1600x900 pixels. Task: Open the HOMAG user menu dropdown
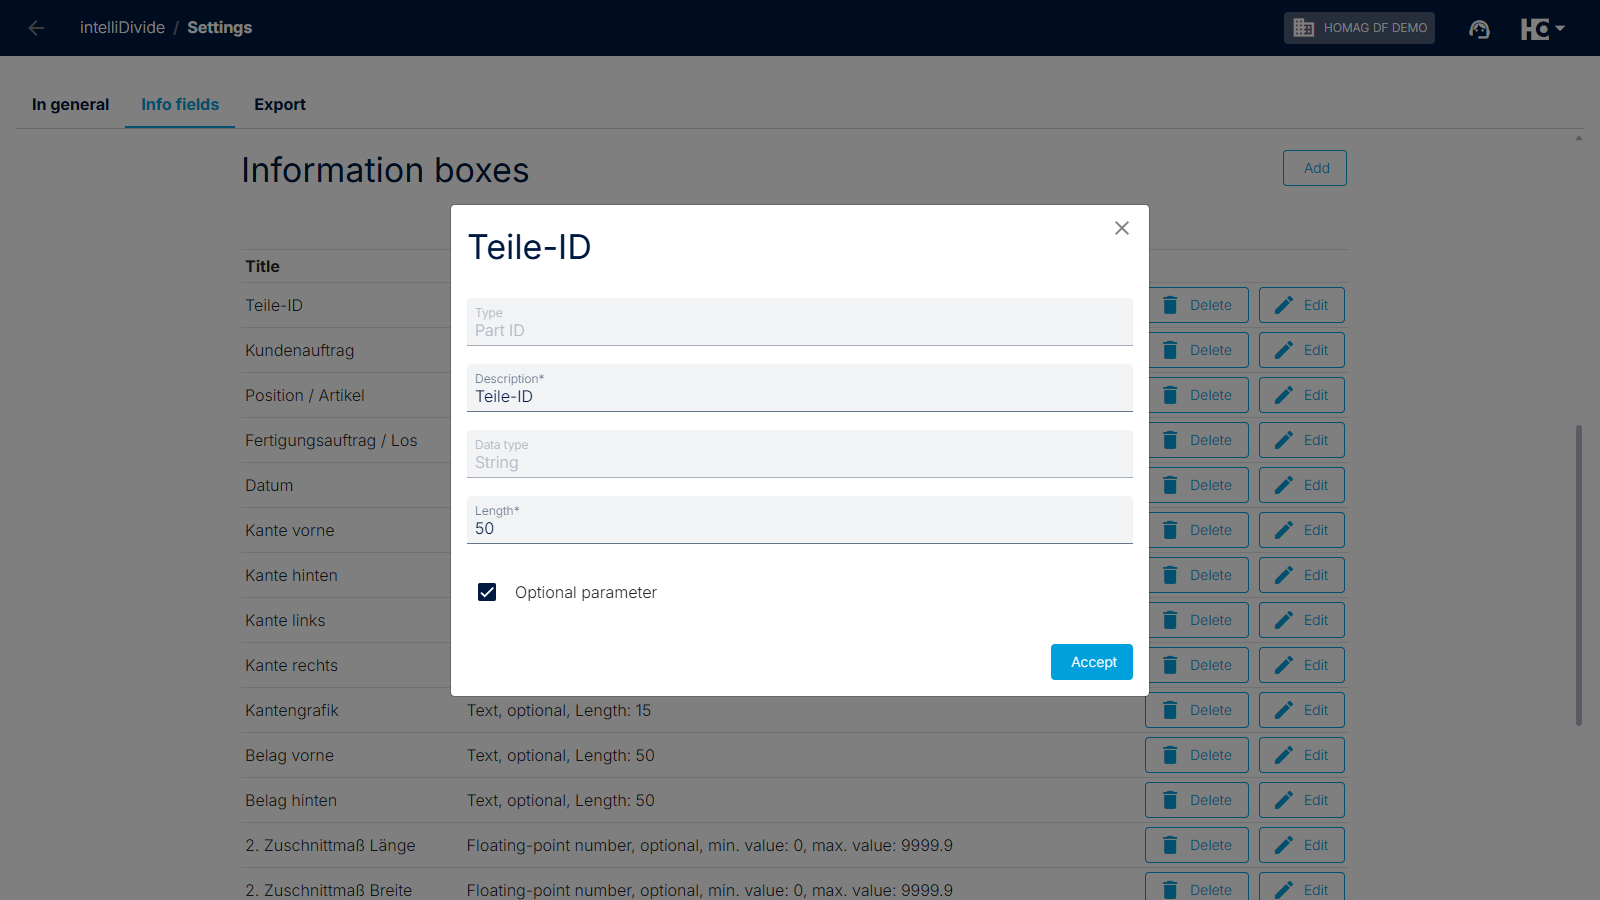pos(1543,28)
